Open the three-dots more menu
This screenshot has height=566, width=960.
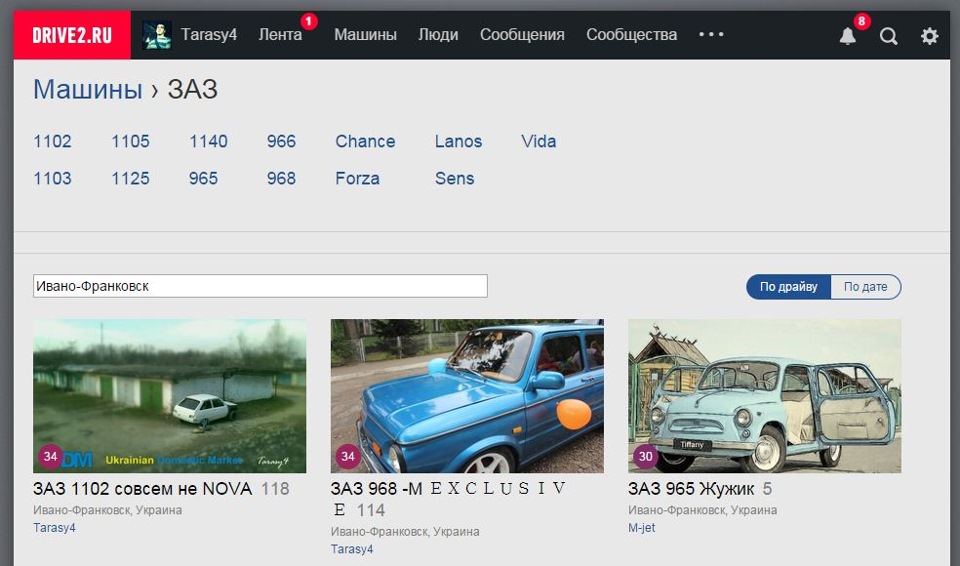[711, 34]
